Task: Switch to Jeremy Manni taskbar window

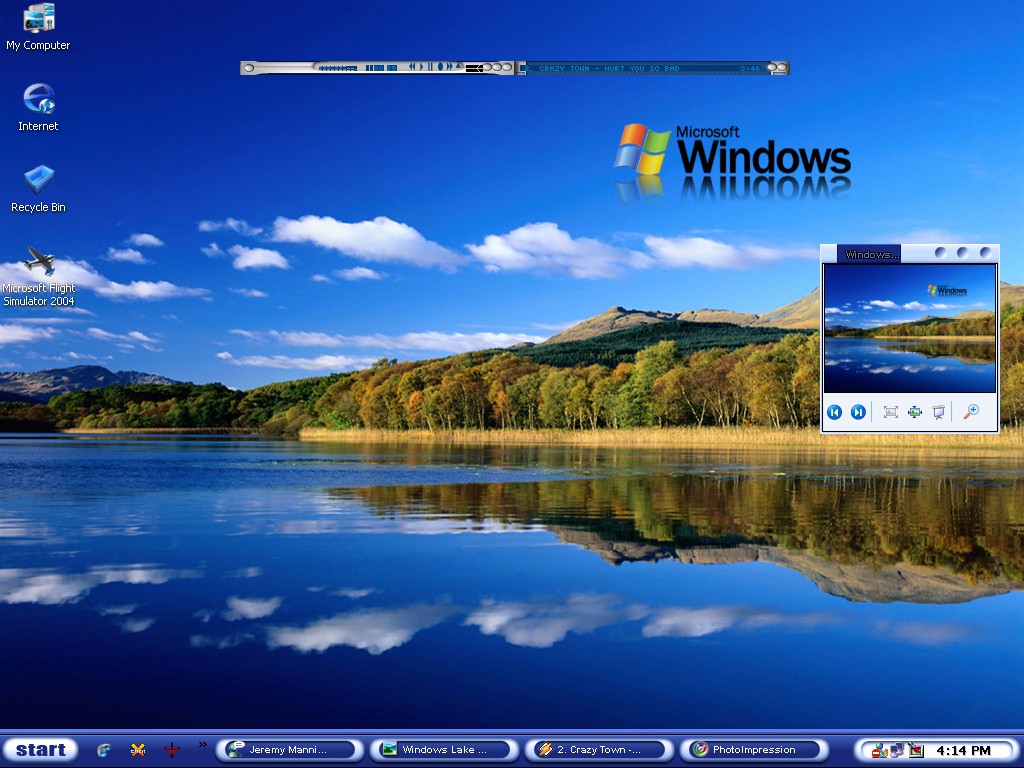Action: [290, 750]
